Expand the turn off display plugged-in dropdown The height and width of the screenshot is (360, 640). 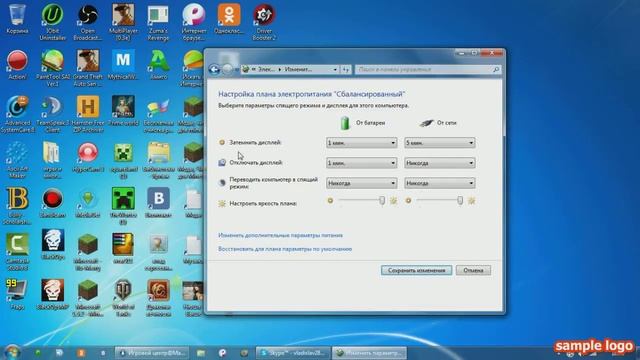tap(440, 163)
